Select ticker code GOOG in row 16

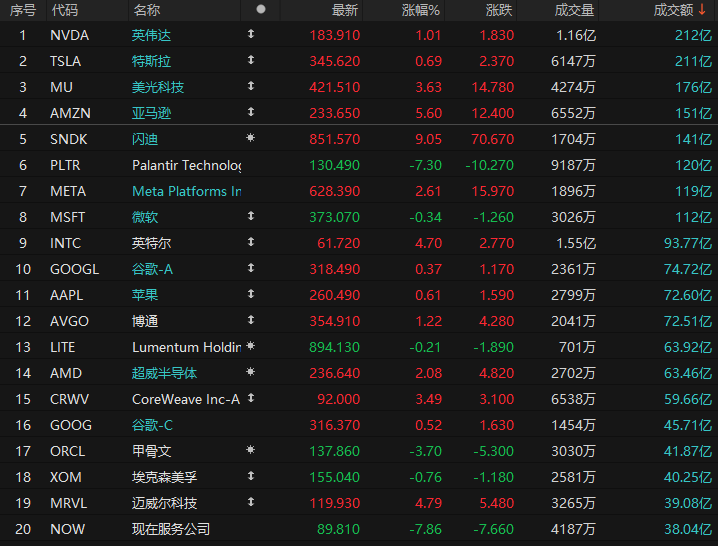pos(71,426)
